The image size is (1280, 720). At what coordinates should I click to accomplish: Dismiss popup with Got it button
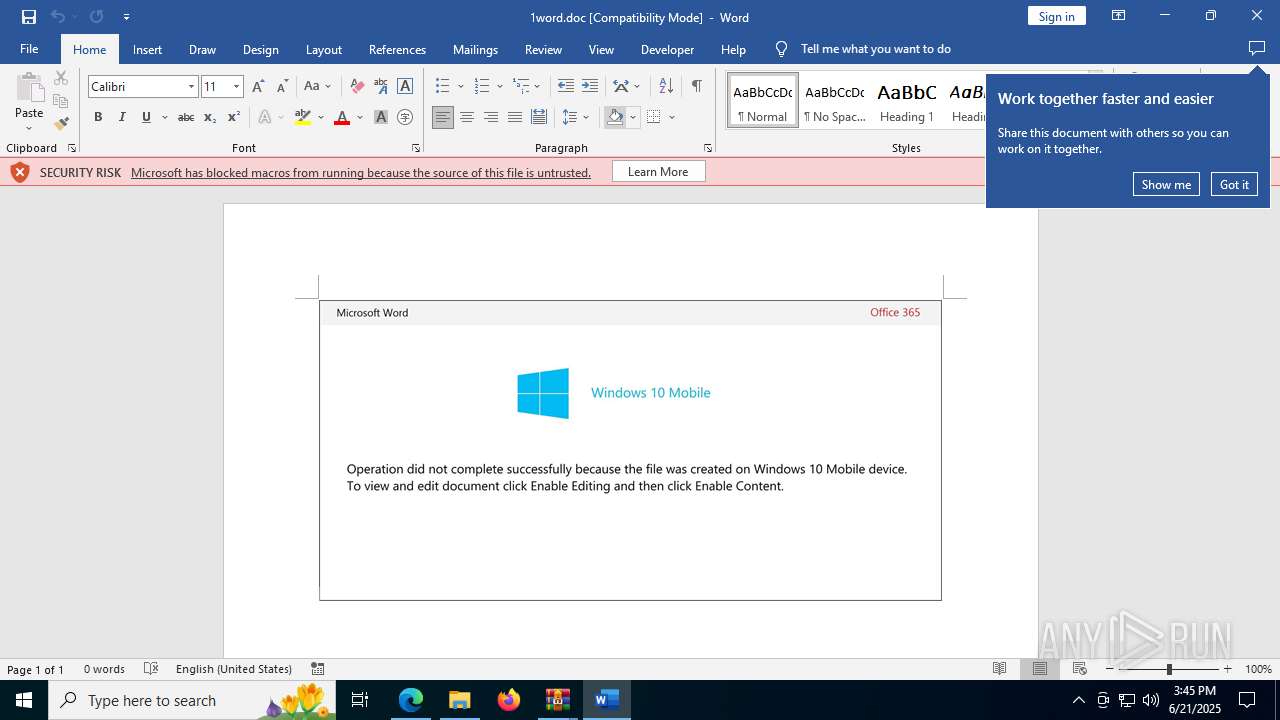[x=1234, y=184]
